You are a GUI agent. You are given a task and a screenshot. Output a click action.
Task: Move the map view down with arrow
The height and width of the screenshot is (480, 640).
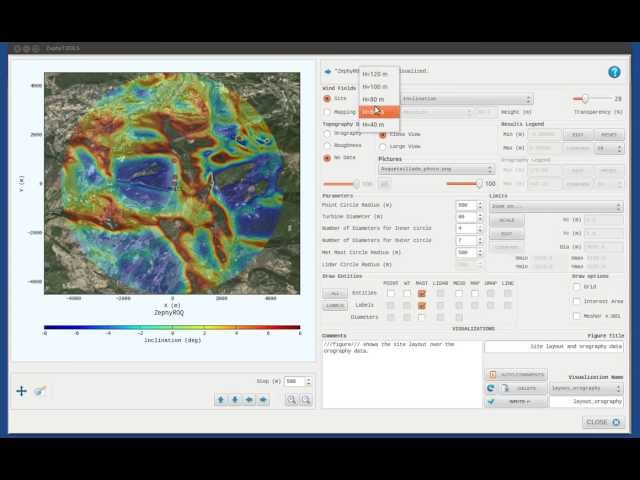(235, 400)
